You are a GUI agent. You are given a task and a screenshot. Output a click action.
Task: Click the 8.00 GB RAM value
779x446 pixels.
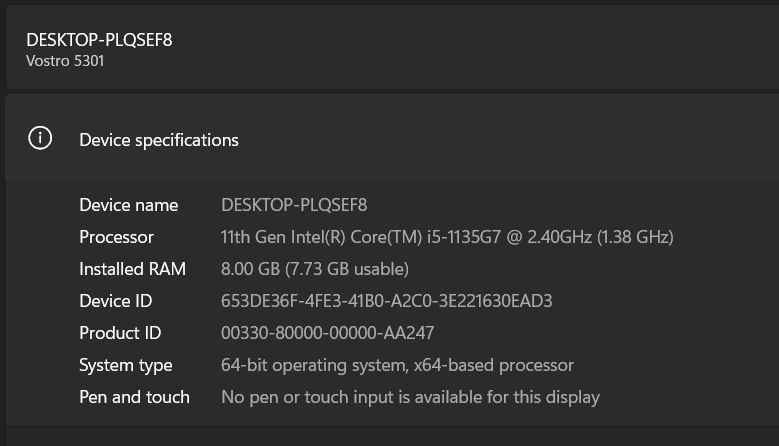coord(248,269)
